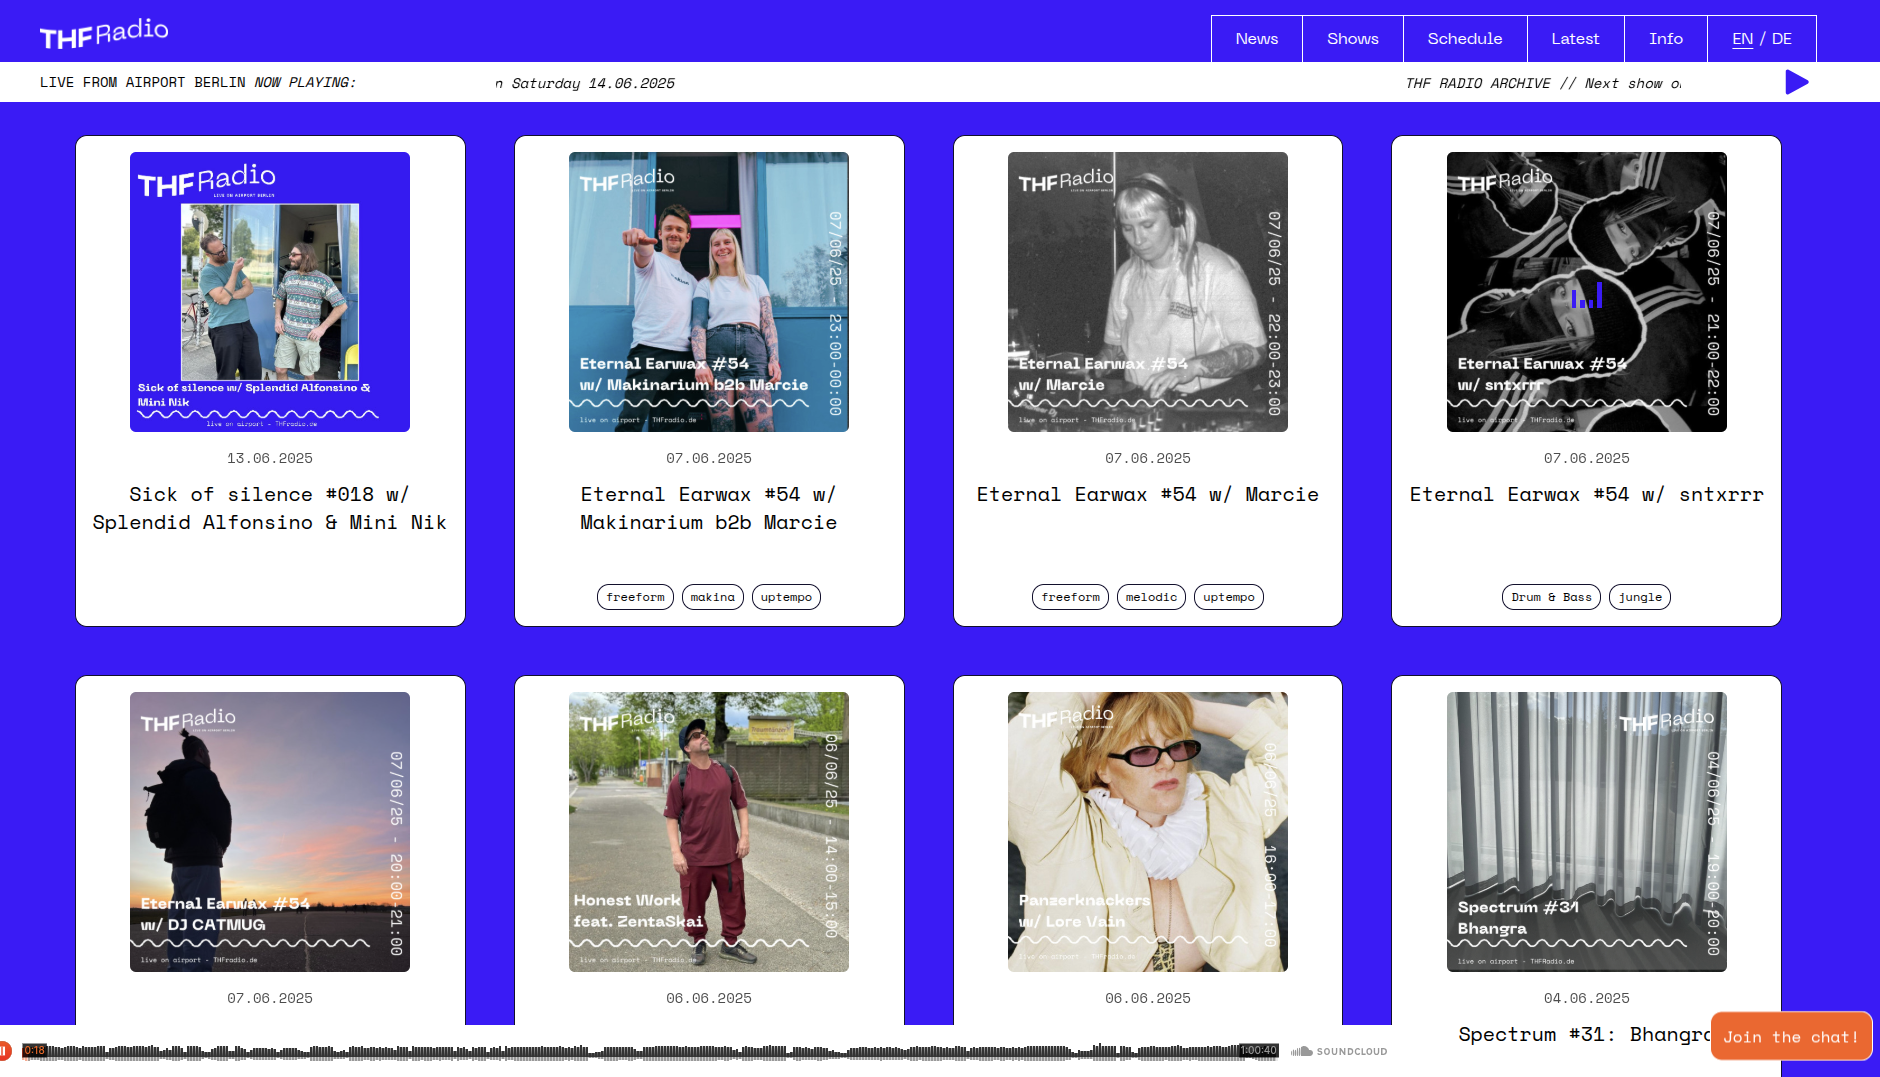Switch language to DE
The image size is (1880, 1077).
(x=1781, y=38)
